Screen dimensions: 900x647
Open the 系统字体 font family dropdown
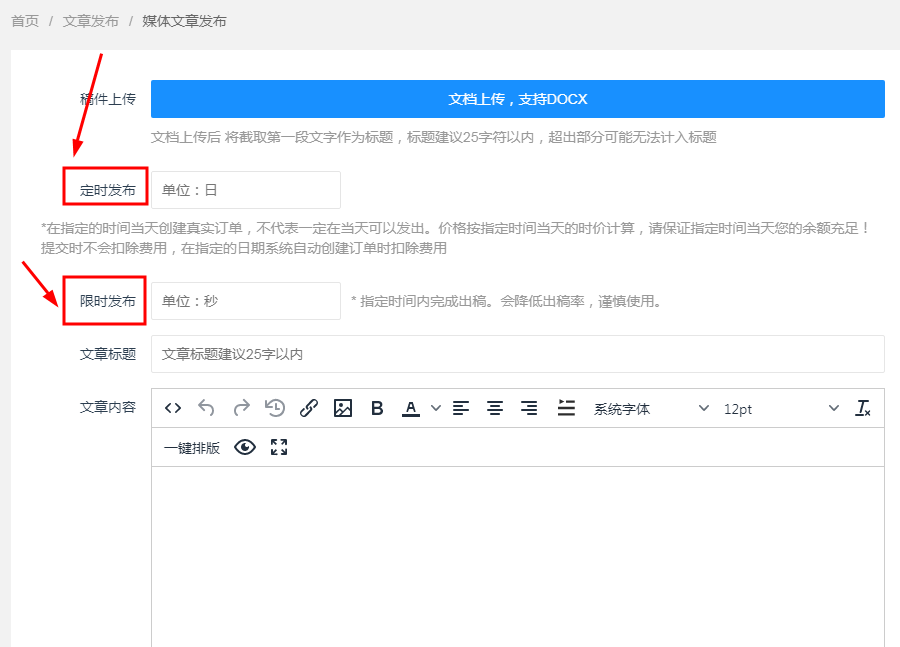click(x=651, y=409)
